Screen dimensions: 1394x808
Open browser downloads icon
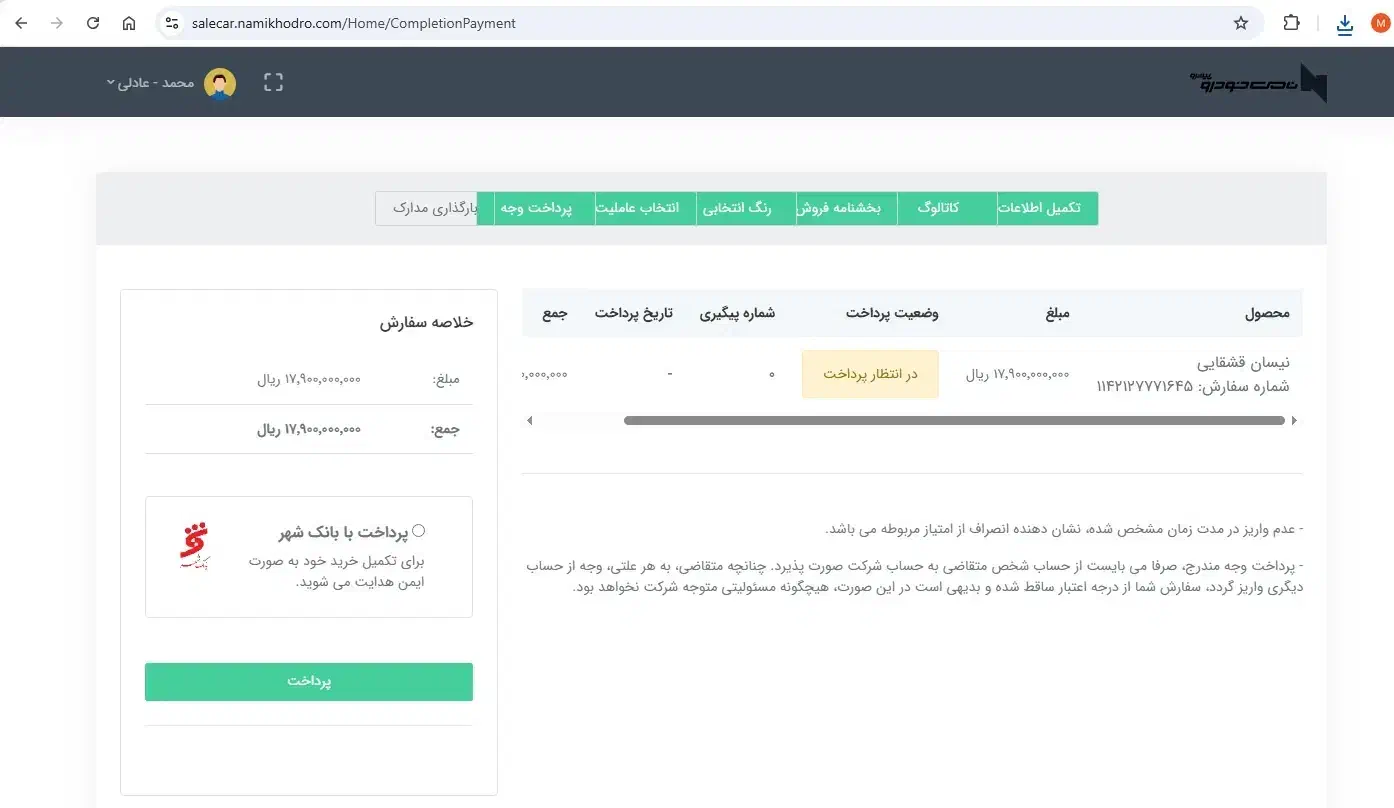1344,24
